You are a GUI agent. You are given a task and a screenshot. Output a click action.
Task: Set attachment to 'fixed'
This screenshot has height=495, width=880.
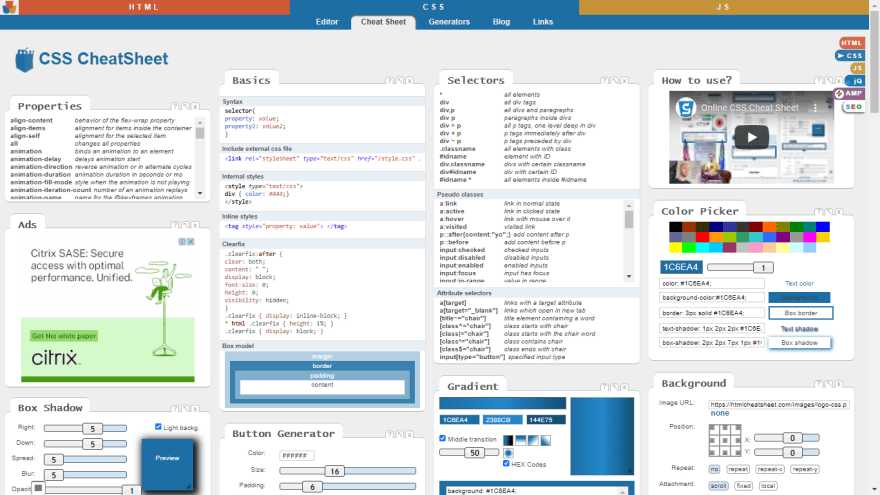[x=744, y=485]
